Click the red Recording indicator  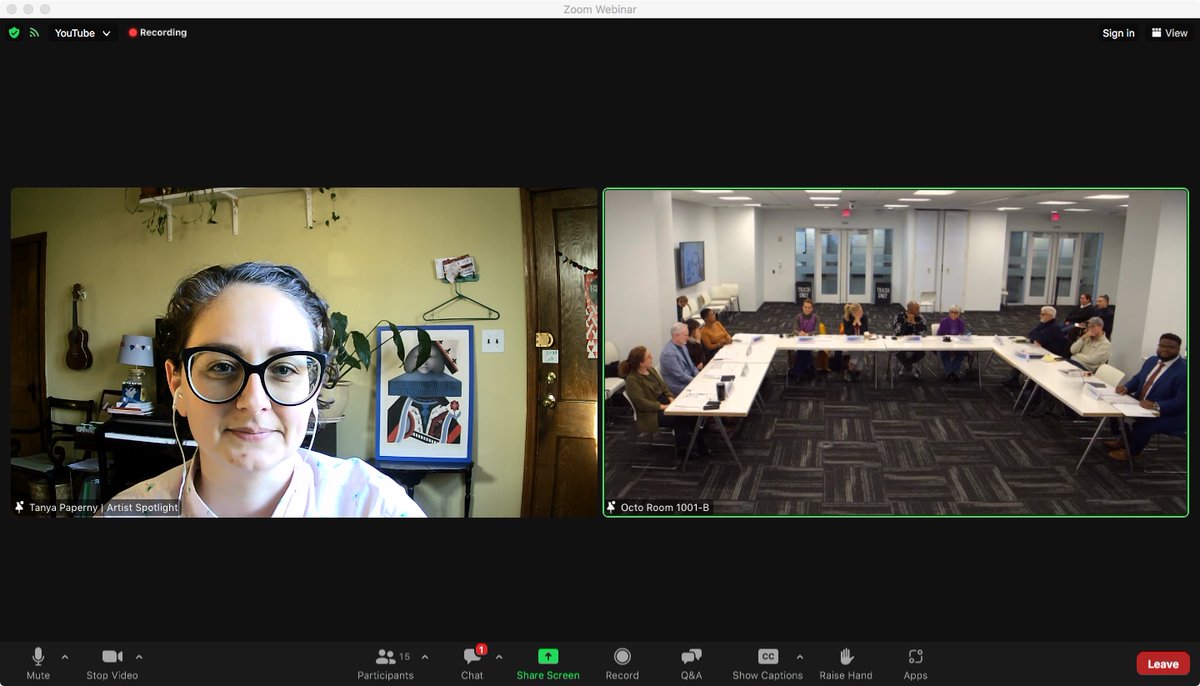[158, 33]
